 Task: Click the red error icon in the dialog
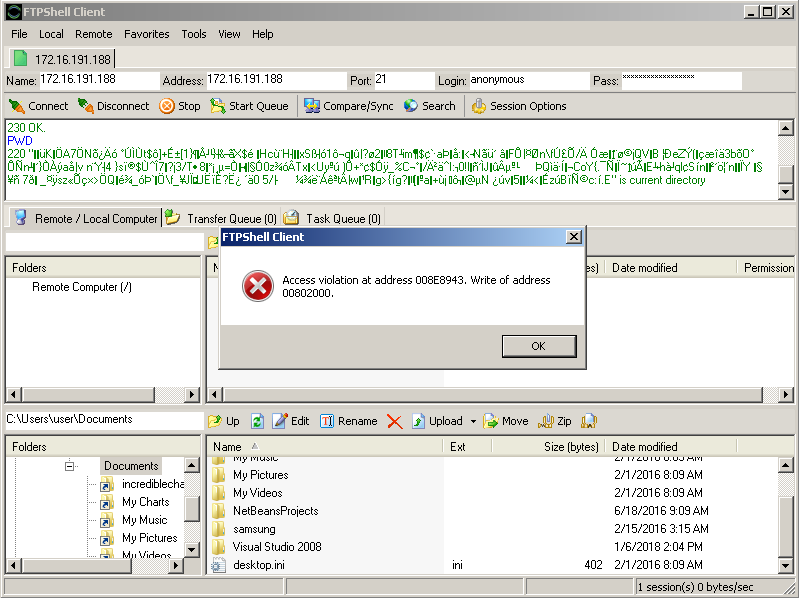tap(258, 286)
